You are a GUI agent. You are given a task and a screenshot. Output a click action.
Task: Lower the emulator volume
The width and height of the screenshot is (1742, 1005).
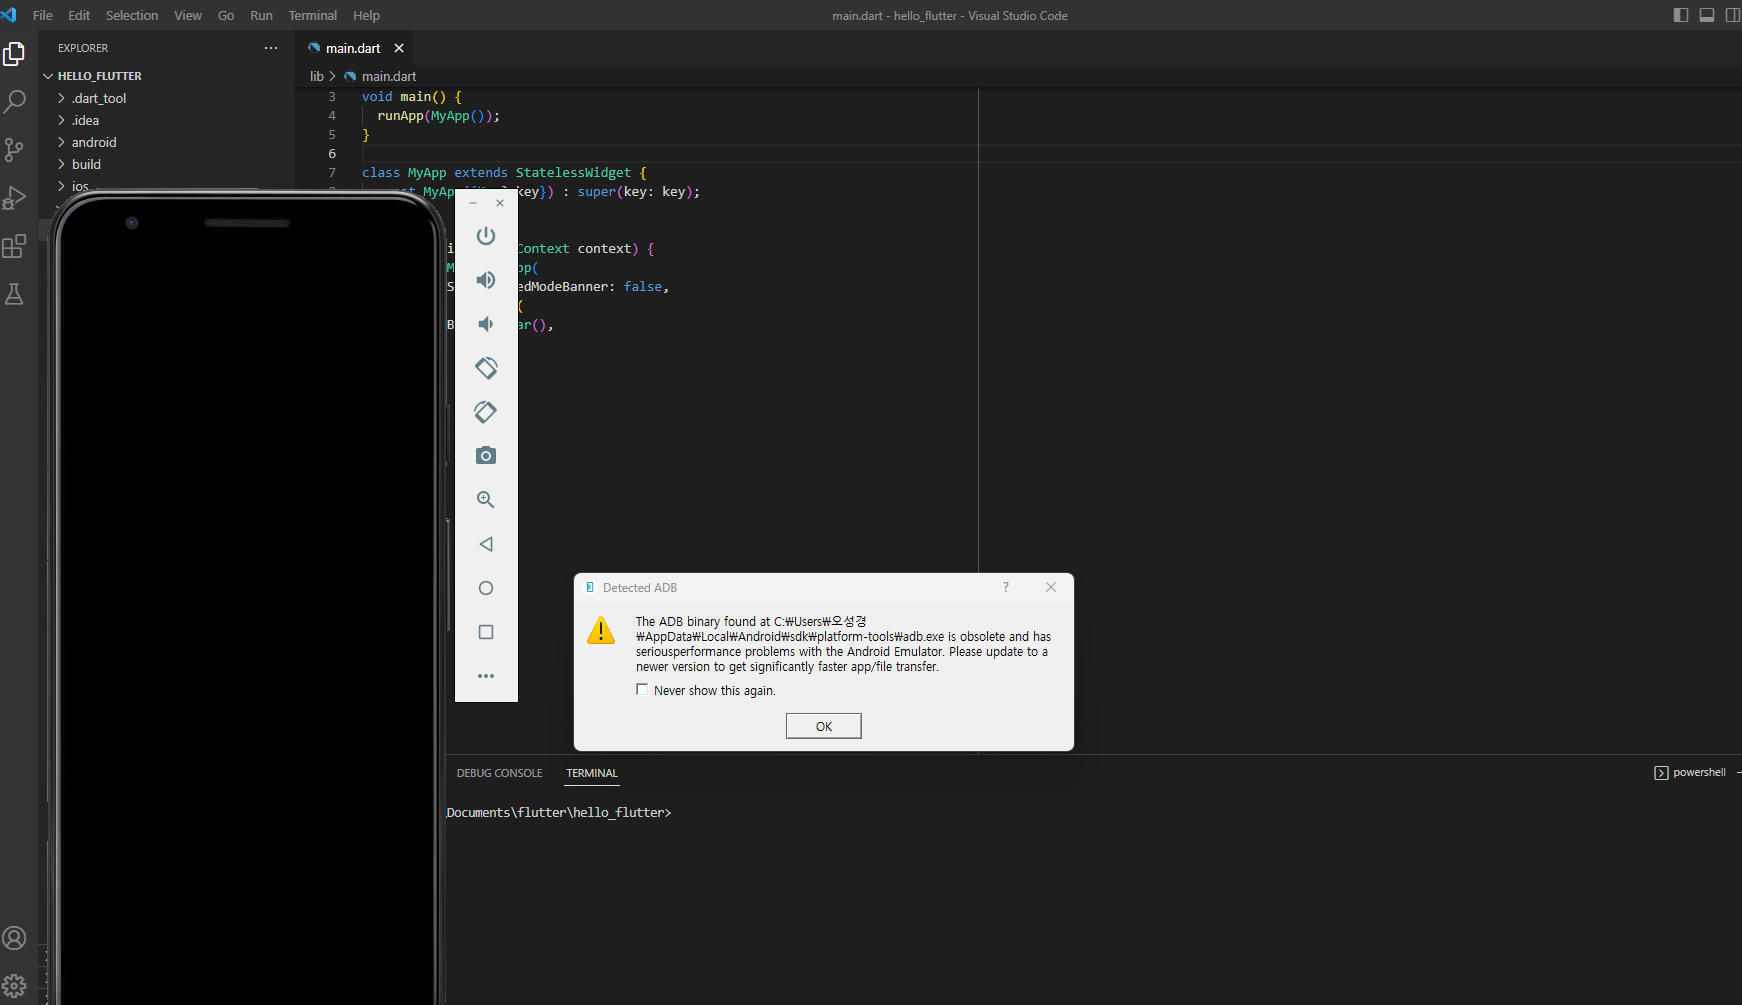[x=486, y=324]
